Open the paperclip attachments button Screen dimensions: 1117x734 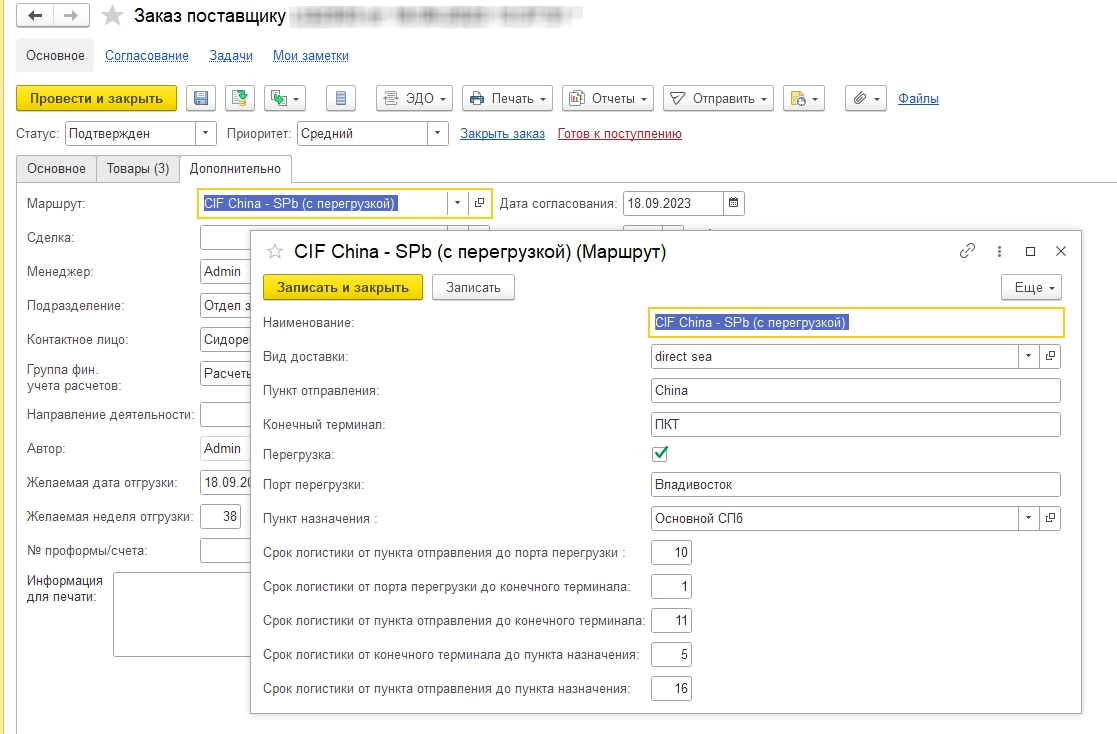866,98
